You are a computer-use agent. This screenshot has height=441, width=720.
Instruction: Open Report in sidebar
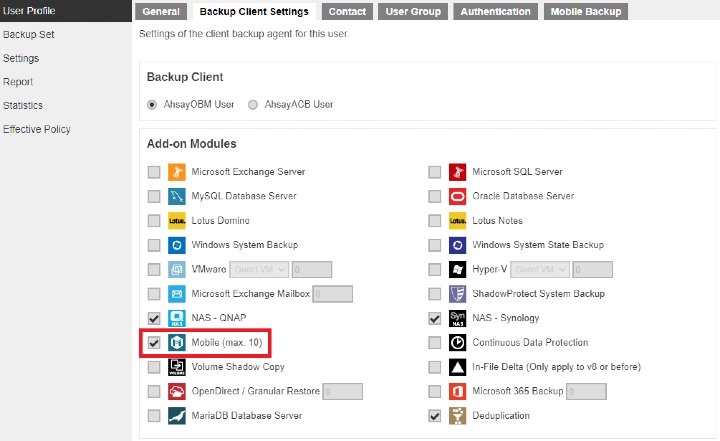[18, 82]
